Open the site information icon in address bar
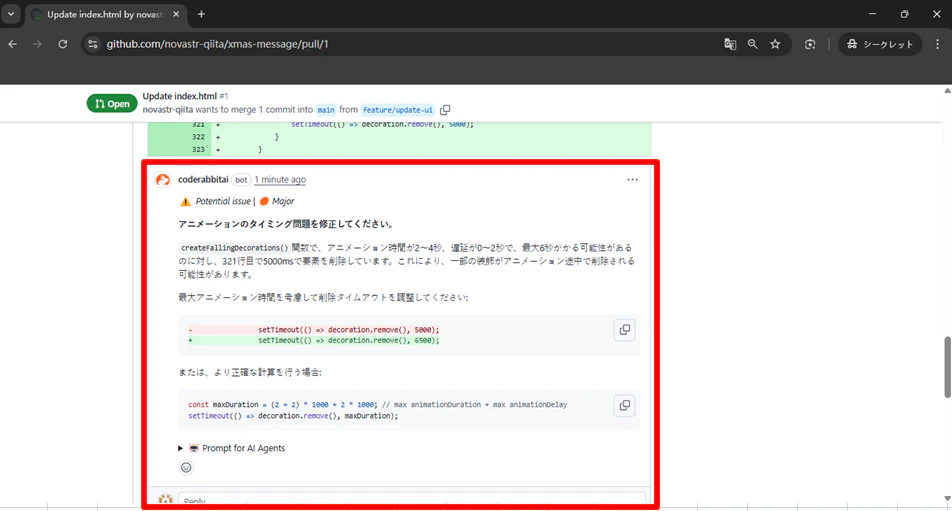Viewport: 952px width, 511px height. pyautogui.click(x=92, y=44)
